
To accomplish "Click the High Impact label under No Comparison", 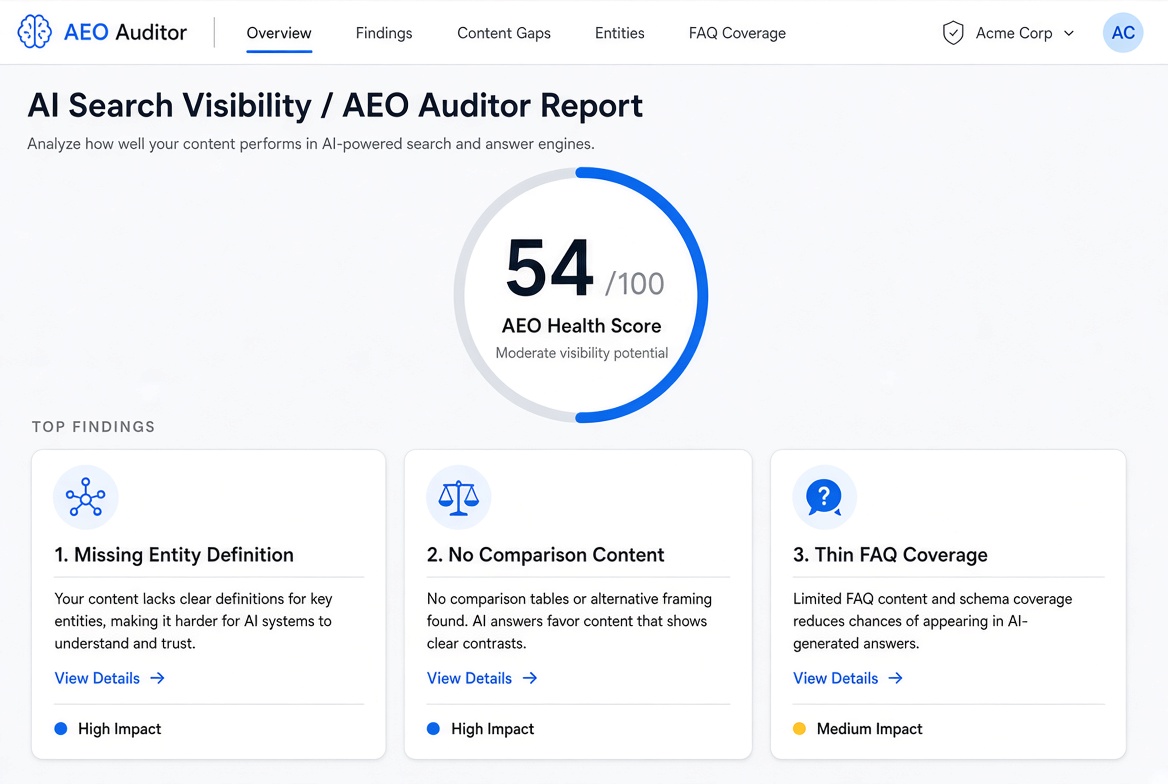I will click(492, 729).
